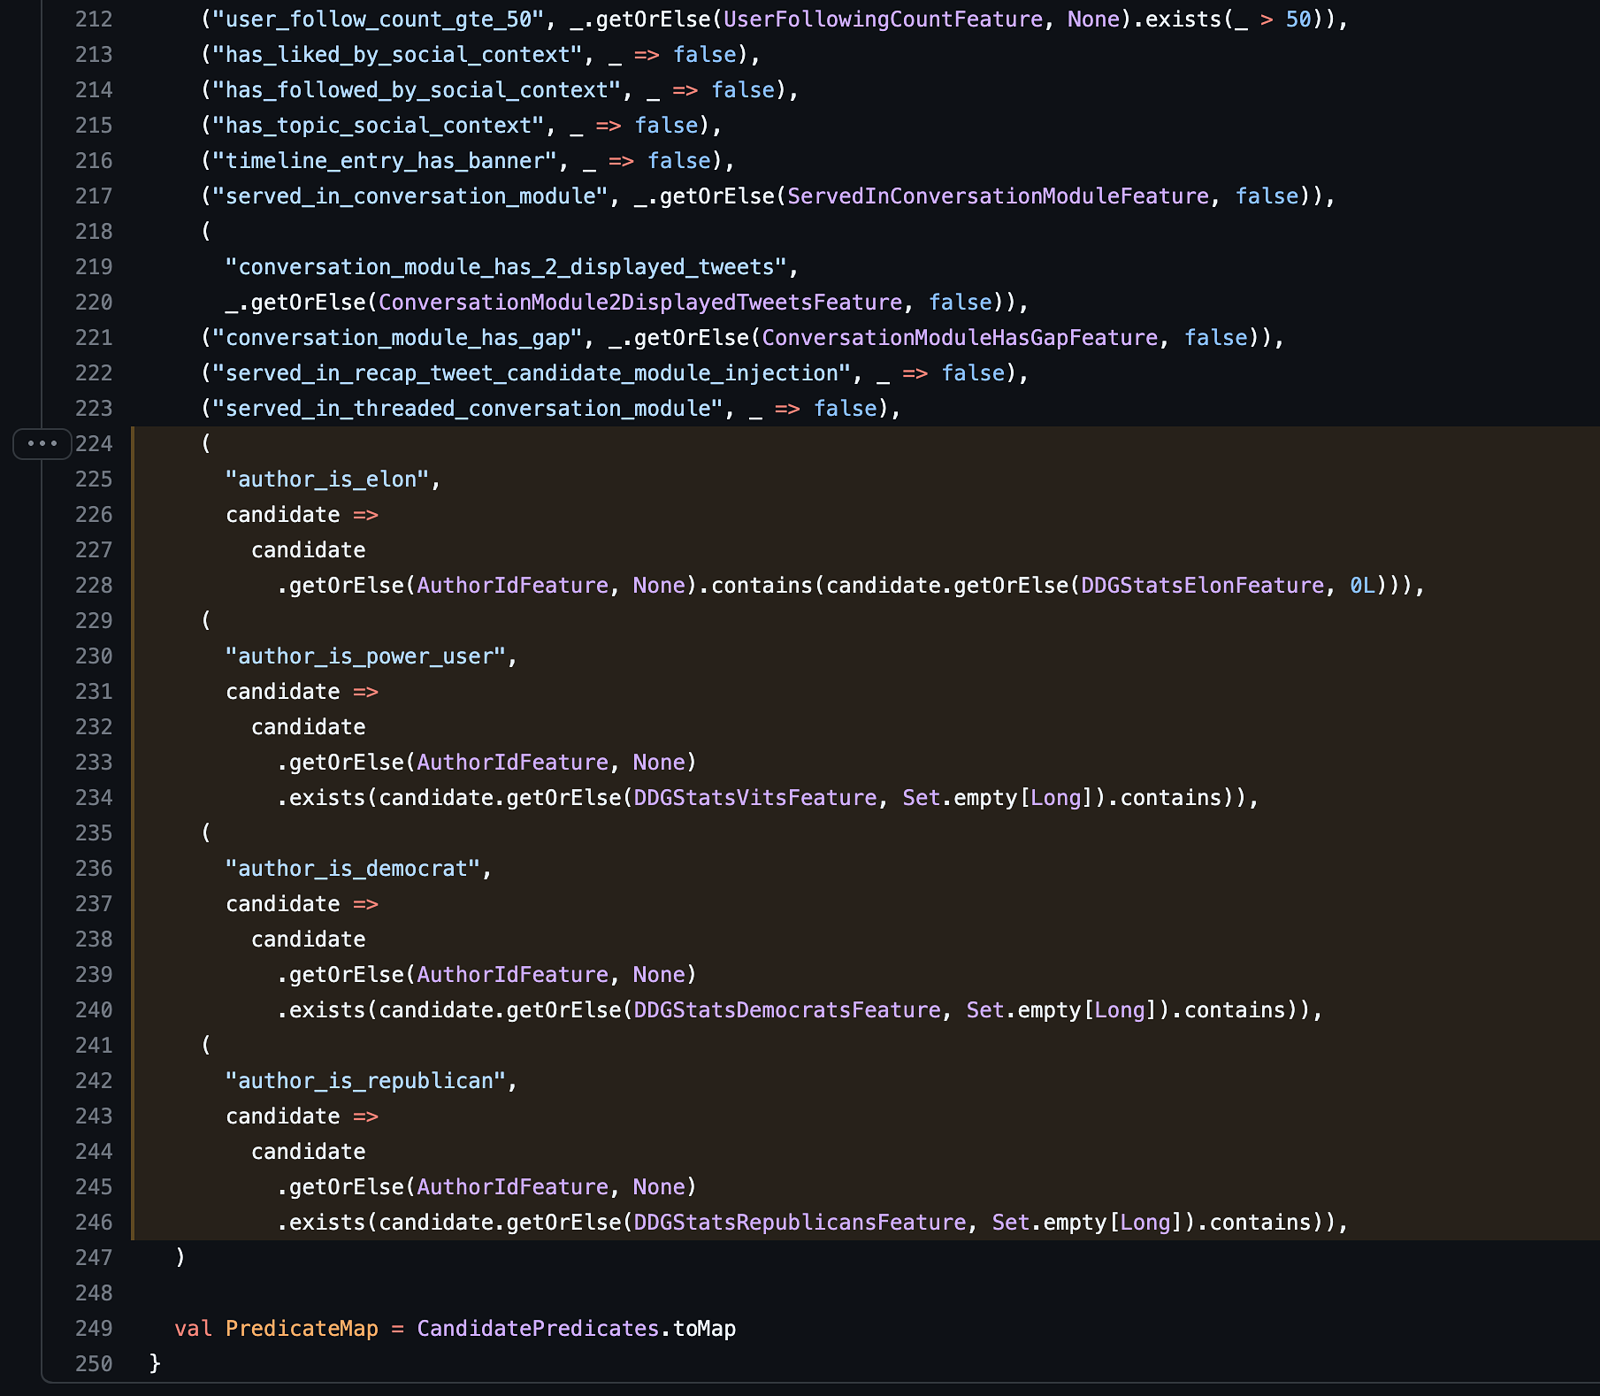Screen dimensions: 1600x1396
Task: Click the "author_is_power_user" string
Action: [365, 656]
